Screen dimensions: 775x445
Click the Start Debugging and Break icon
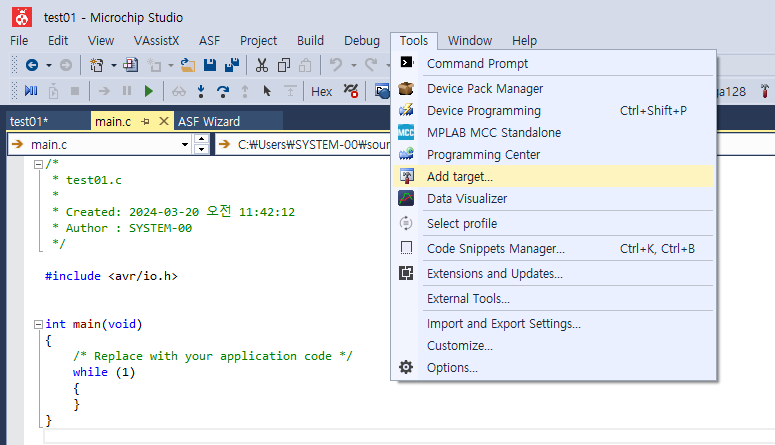(x=31, y=91)
